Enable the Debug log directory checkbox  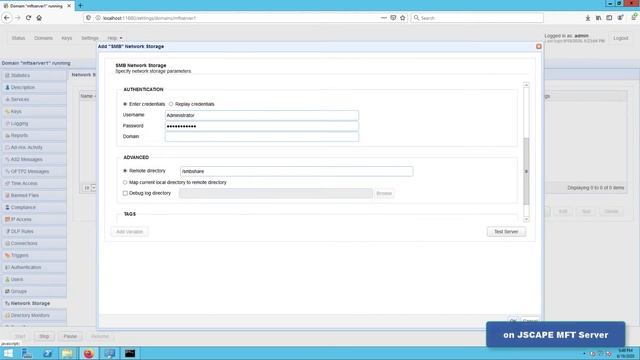[125, 193]
